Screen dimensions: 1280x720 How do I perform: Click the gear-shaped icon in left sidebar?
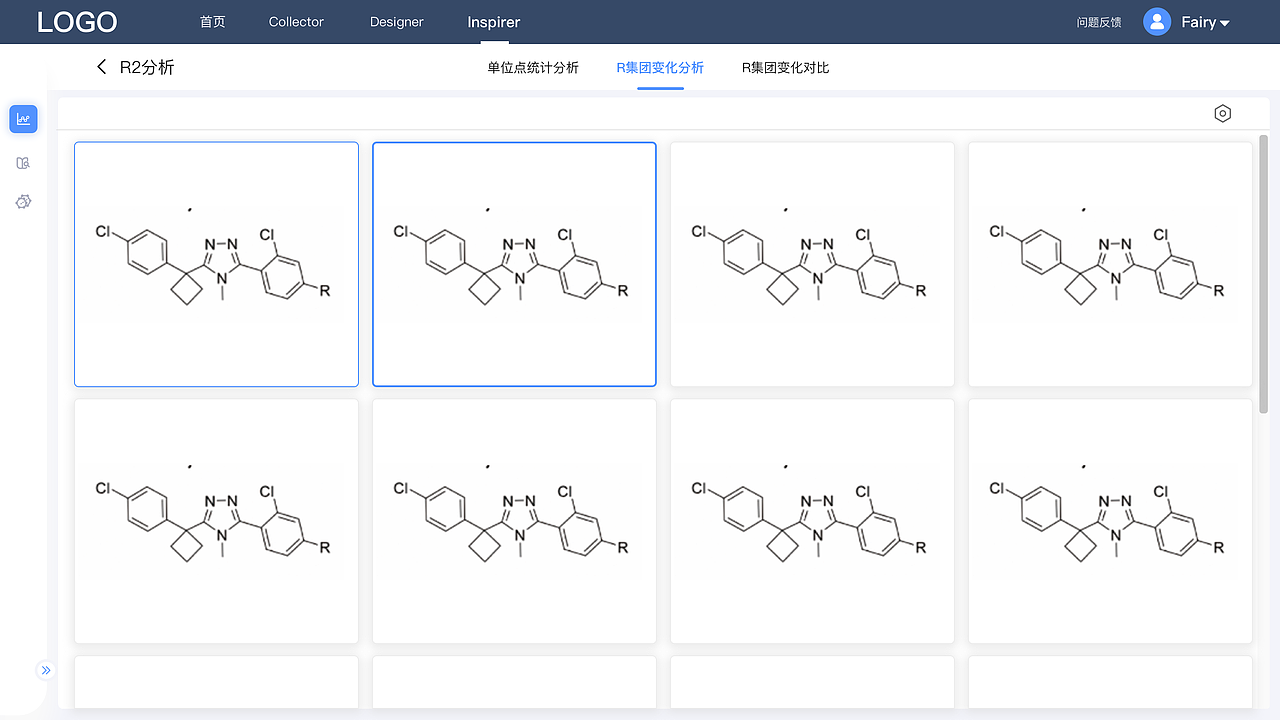coord(23,202)
